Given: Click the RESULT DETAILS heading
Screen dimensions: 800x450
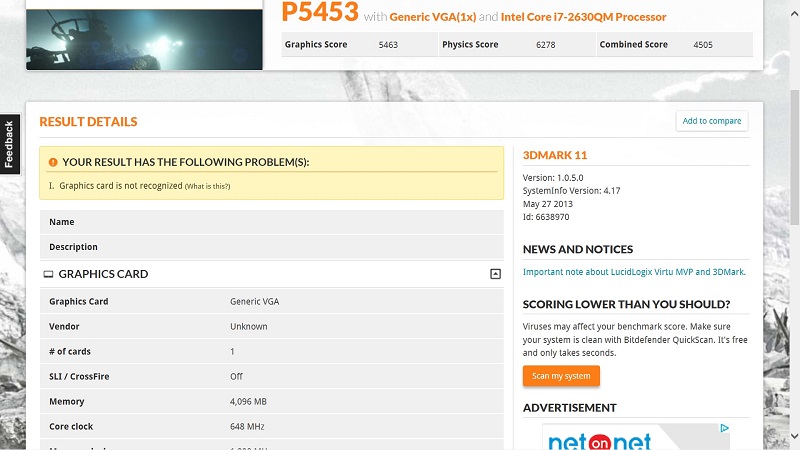Looking at the screenshot, I should (x=88, y=121).
